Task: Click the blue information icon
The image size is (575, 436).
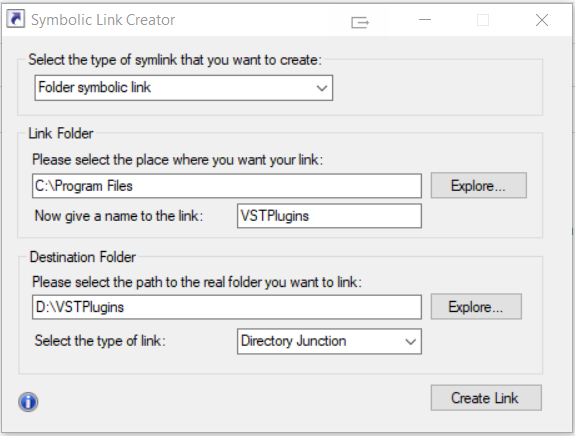Action: click(x=28, y=402)
